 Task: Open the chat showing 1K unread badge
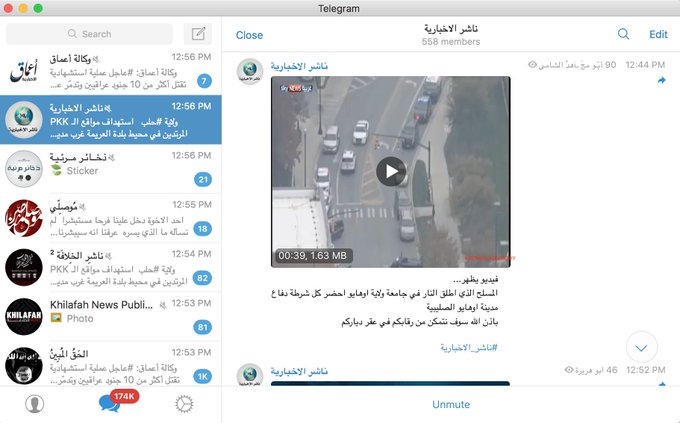[111, 364]
